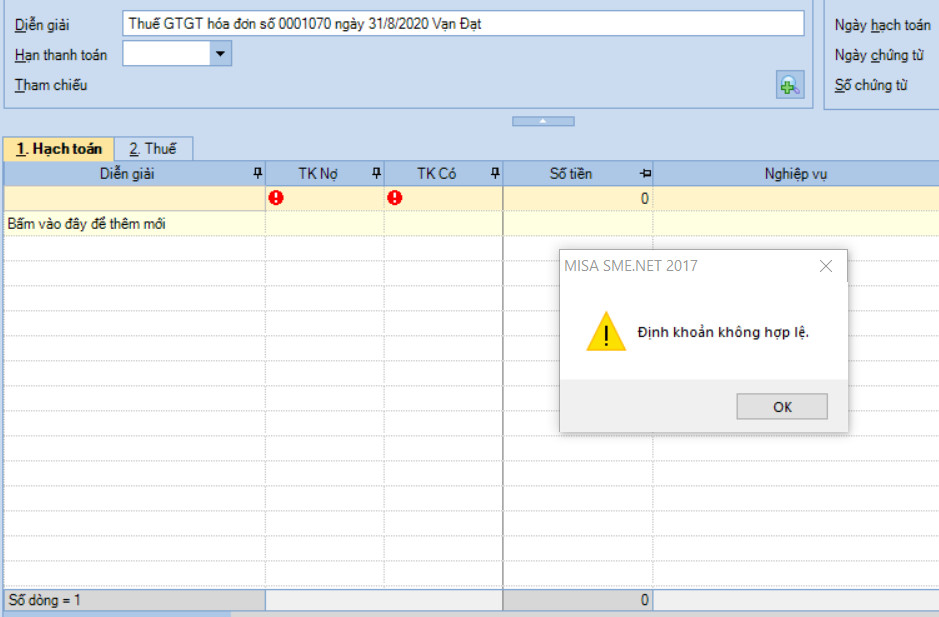
Task: Click the pin icon on TK Có column
Action: [x=495, y=174]
